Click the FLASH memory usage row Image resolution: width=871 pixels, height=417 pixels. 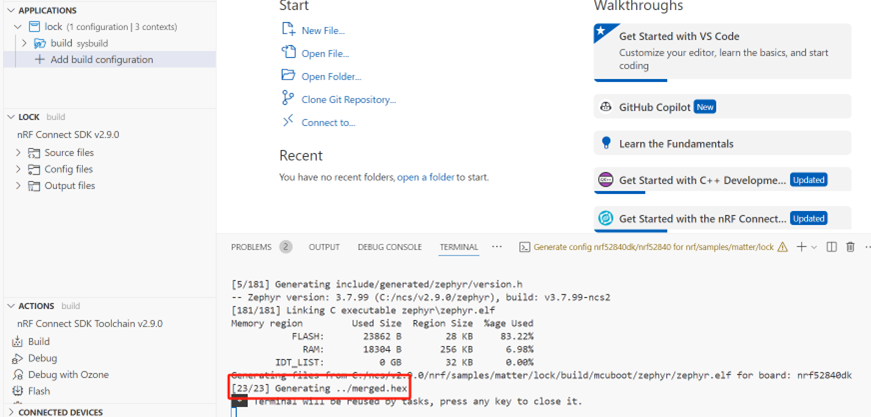pos(412,336)
